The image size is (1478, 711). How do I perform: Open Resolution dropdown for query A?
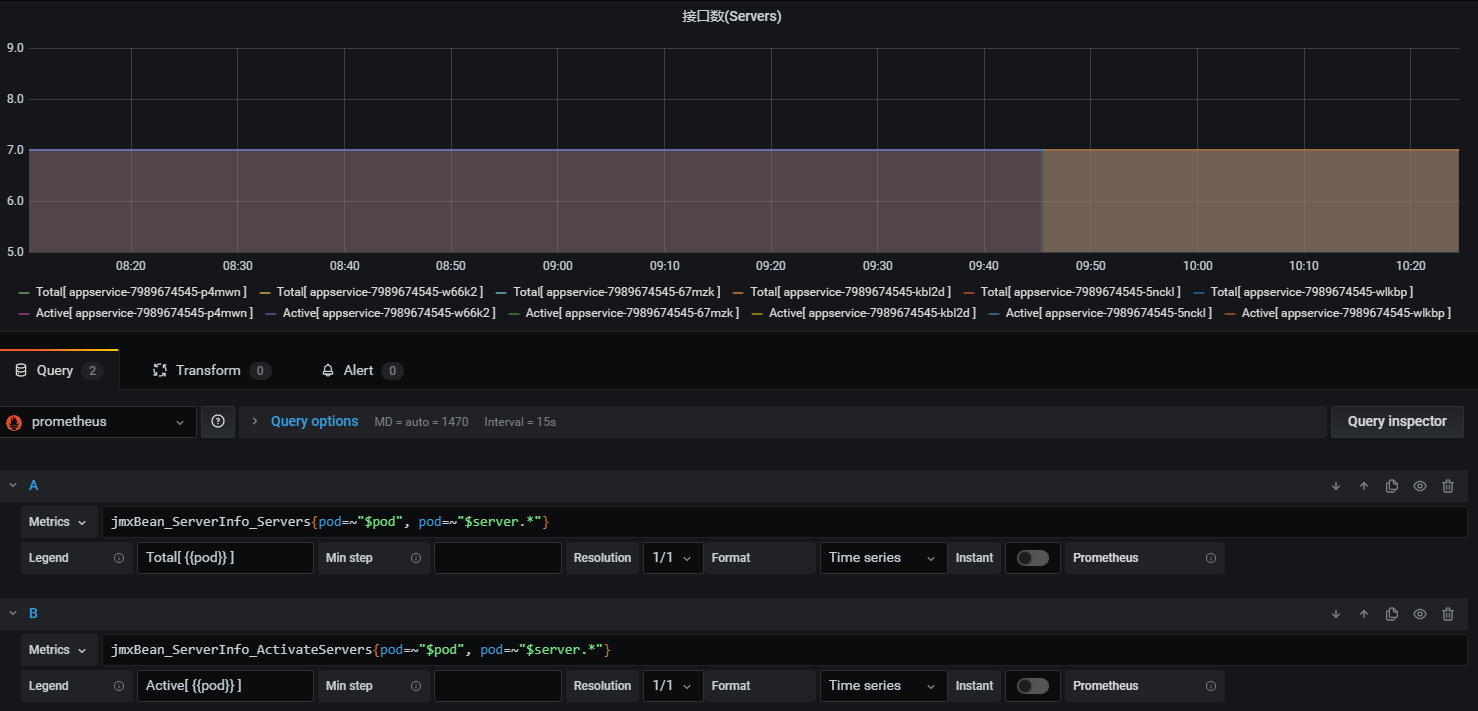673,558
